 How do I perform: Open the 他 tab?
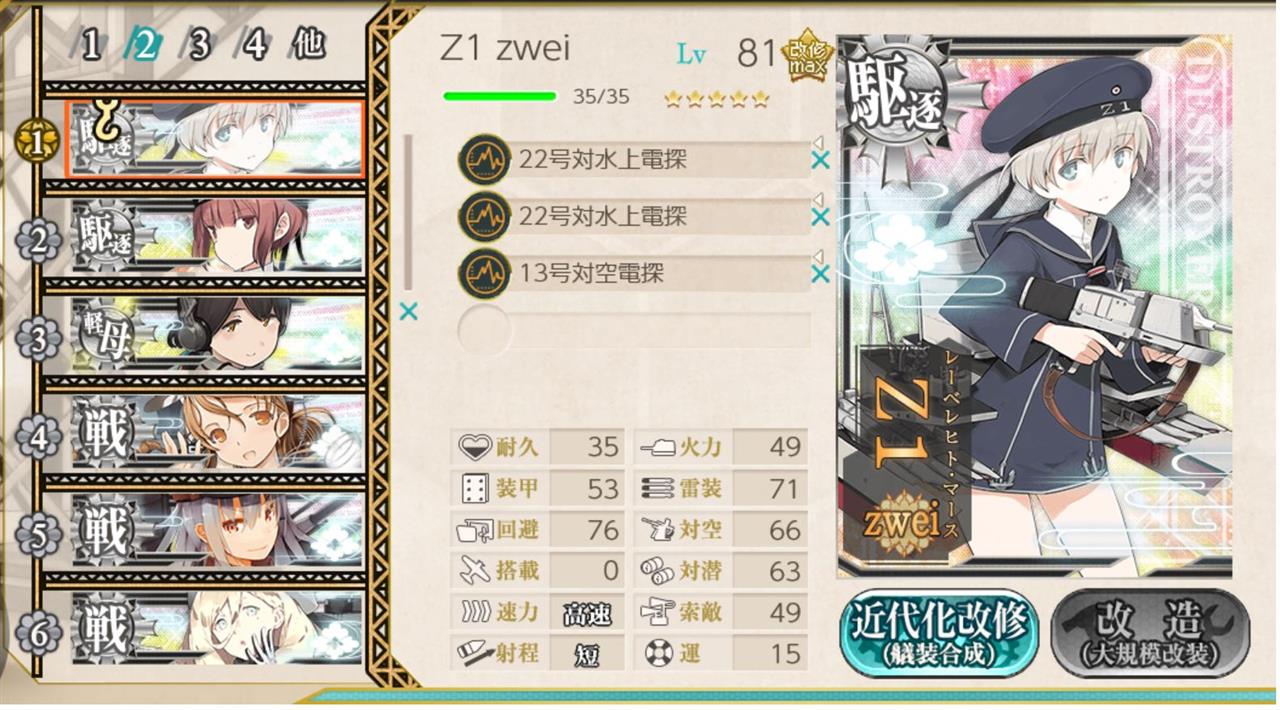click(309, 45)
